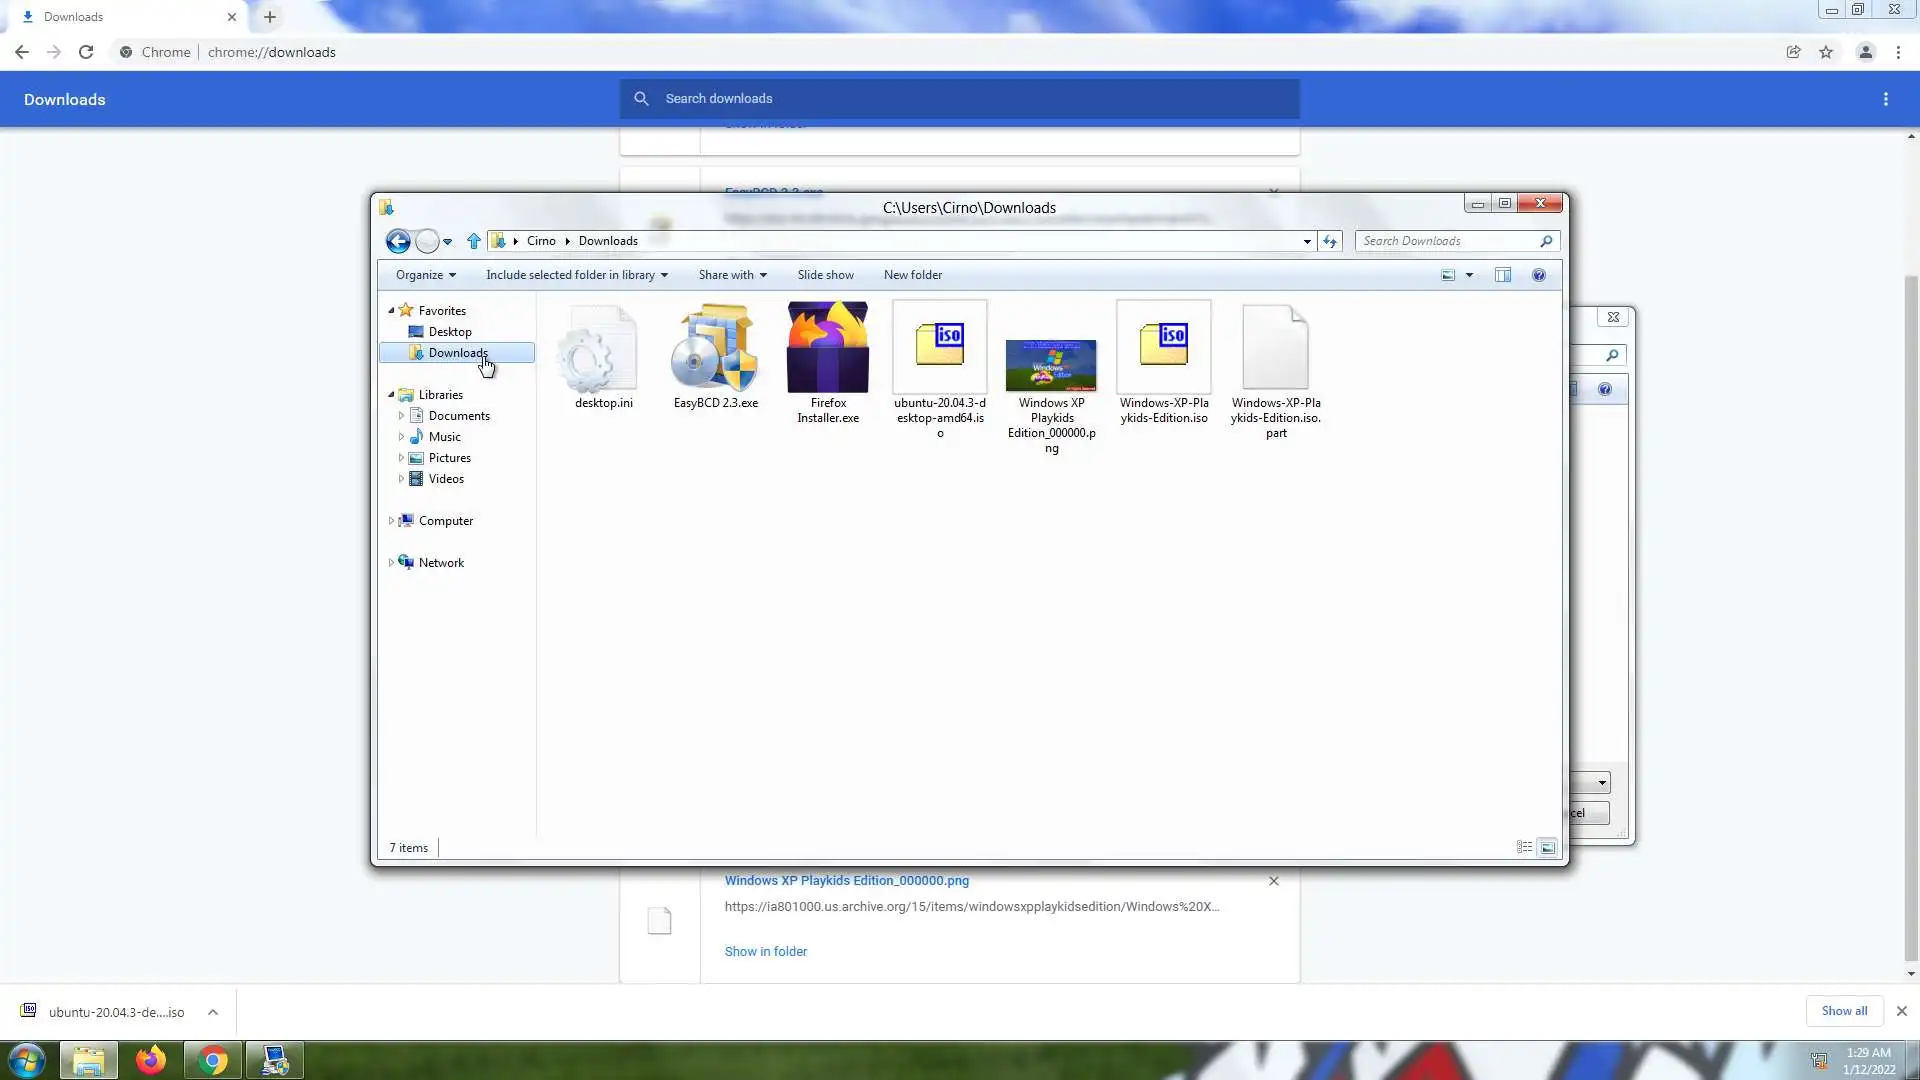Click the Explorer back navigation arrow
1920x1080 pixels.
point(398,241)
